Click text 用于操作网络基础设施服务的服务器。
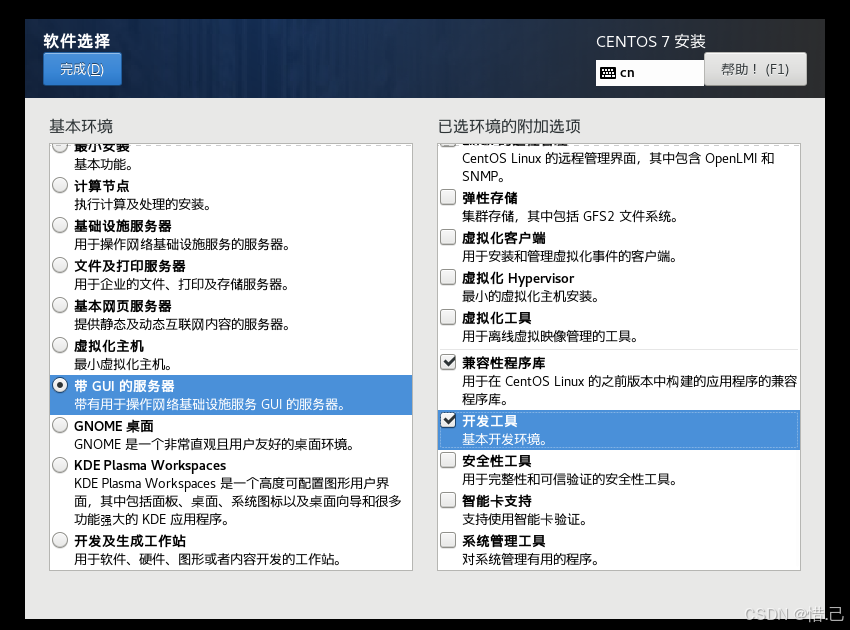 click(182, 245)
